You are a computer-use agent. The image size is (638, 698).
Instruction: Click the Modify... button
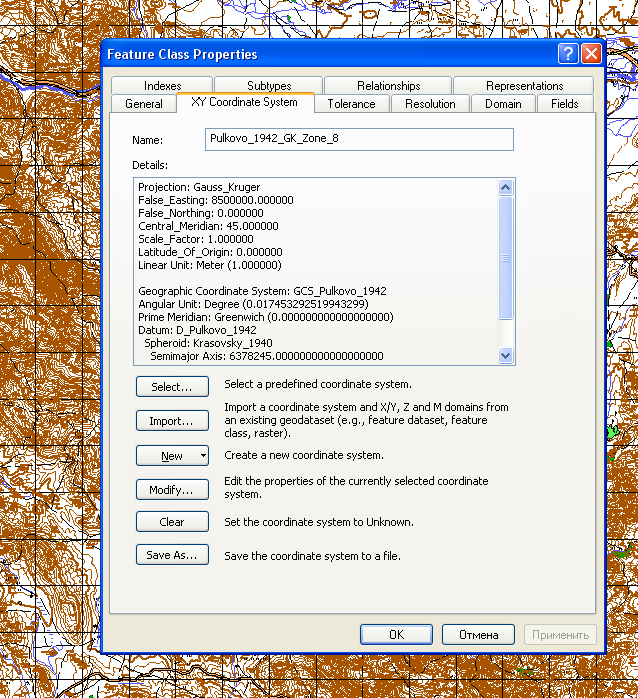172,490
